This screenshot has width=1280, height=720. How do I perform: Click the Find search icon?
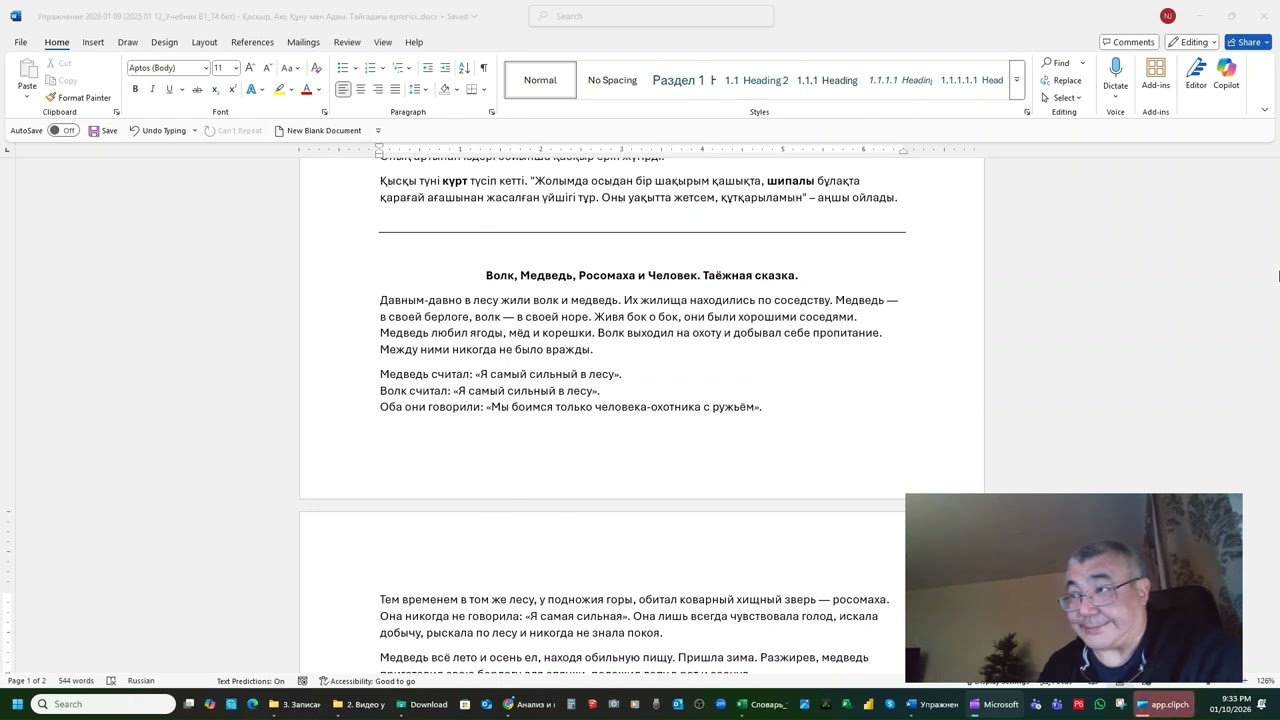1047,63
